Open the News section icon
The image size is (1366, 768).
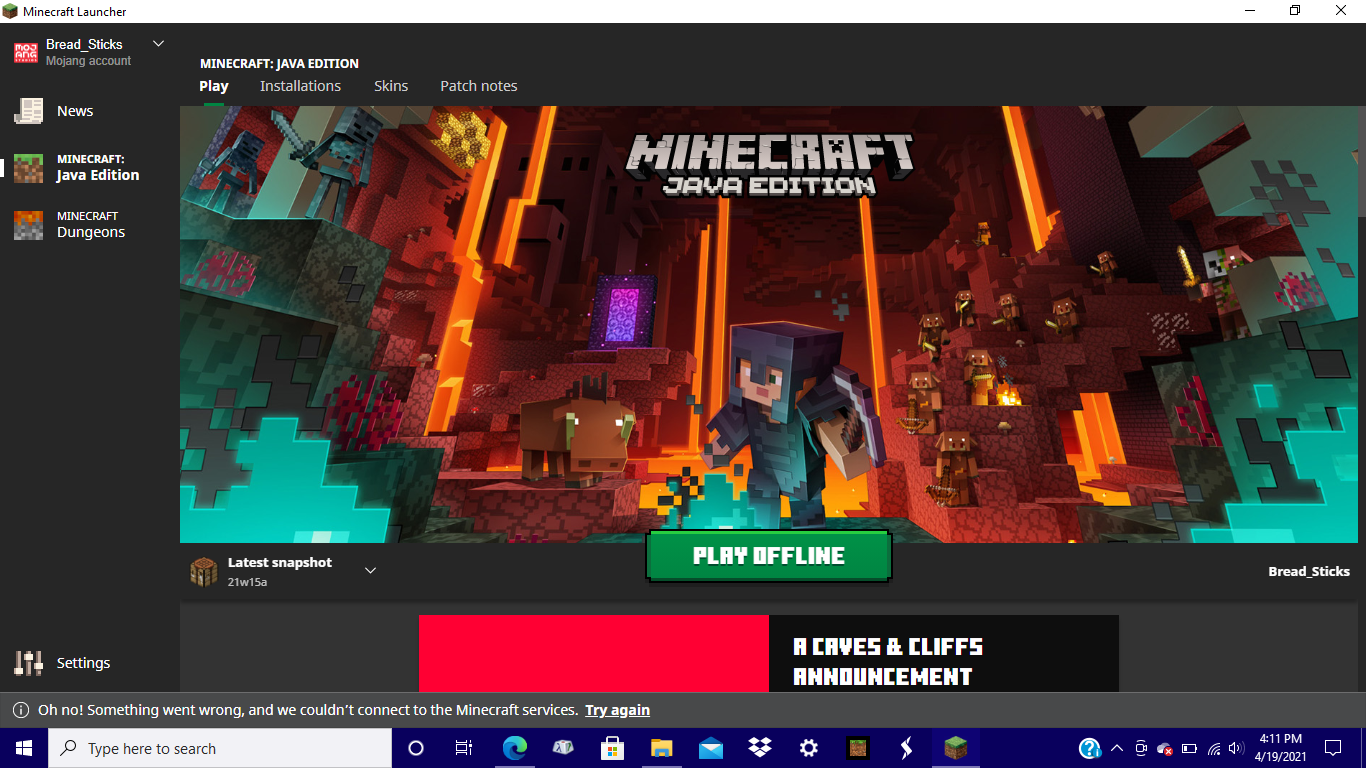[x=28, y=111]
